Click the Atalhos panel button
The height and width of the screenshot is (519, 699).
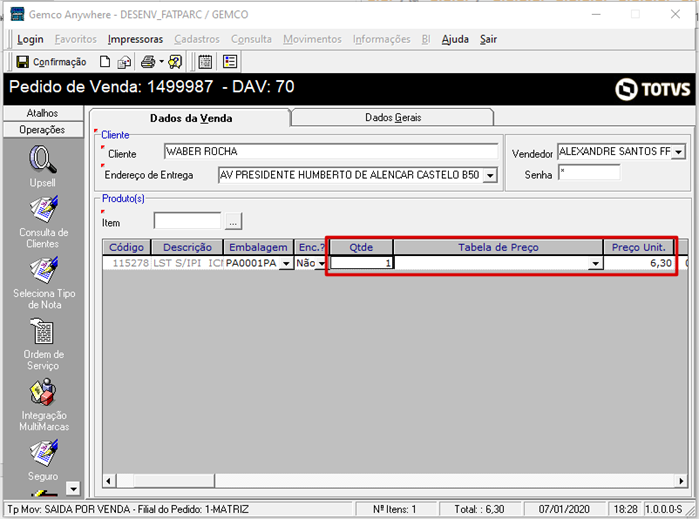(x=43, y=113)
